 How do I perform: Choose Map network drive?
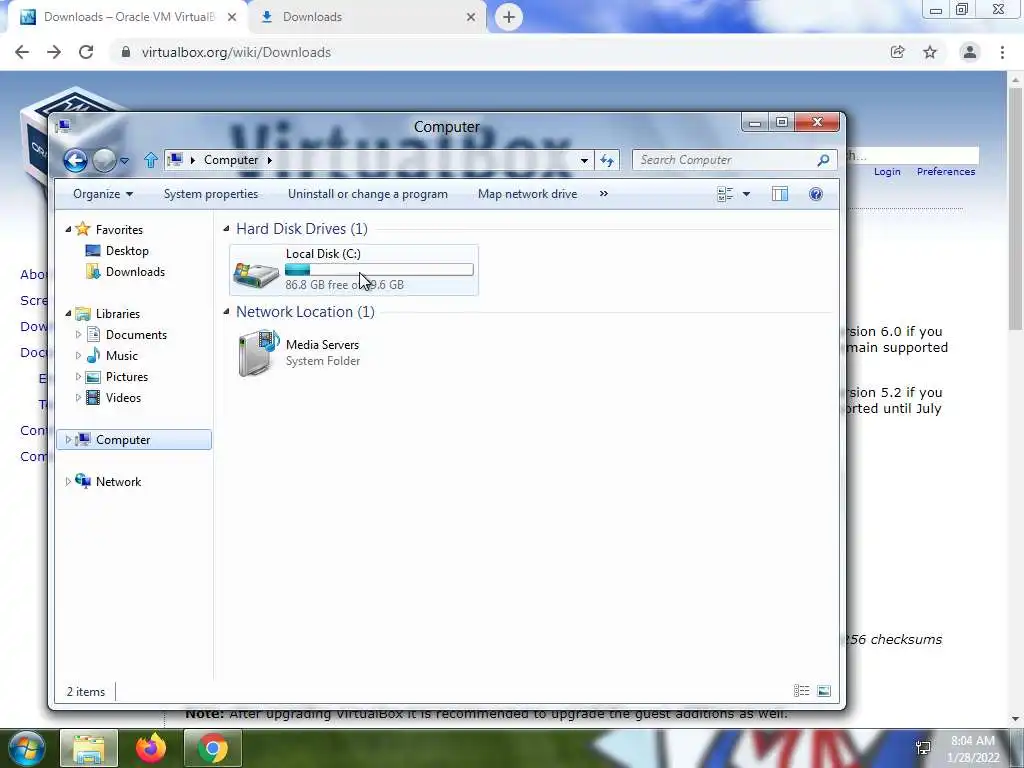tap(528, 194)
